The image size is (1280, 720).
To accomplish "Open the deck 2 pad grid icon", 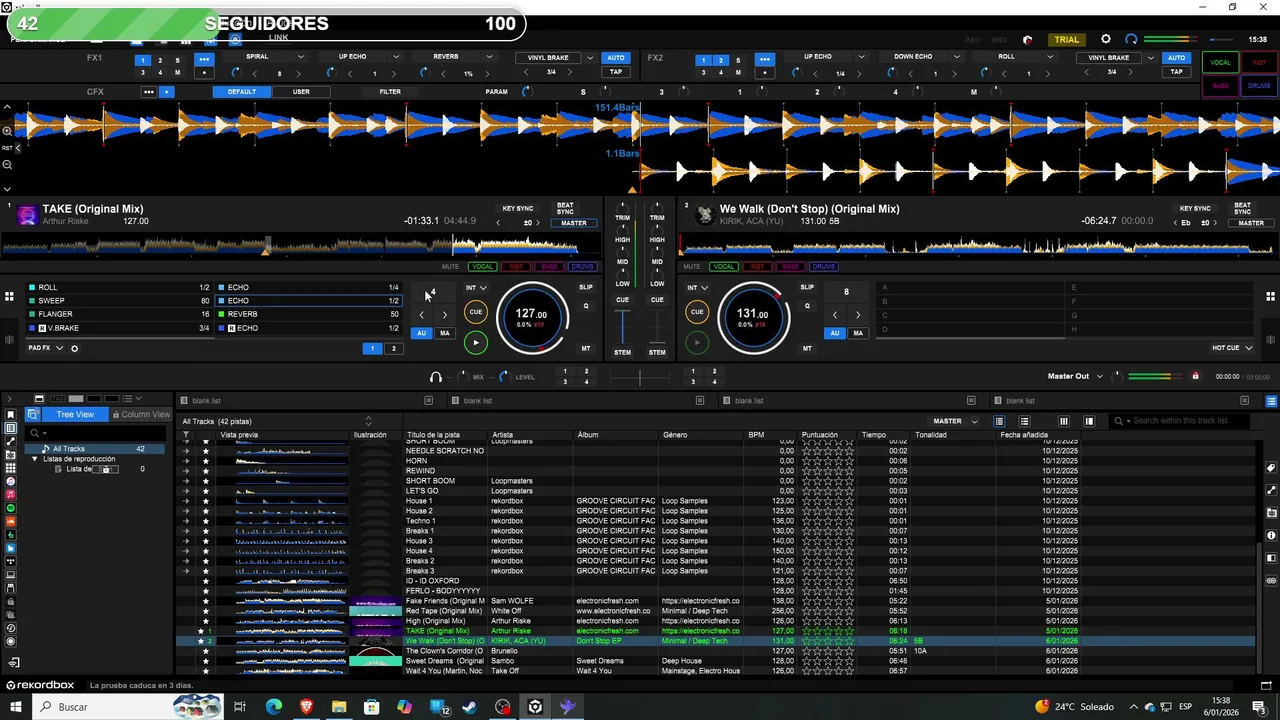I will (1270, 296).
